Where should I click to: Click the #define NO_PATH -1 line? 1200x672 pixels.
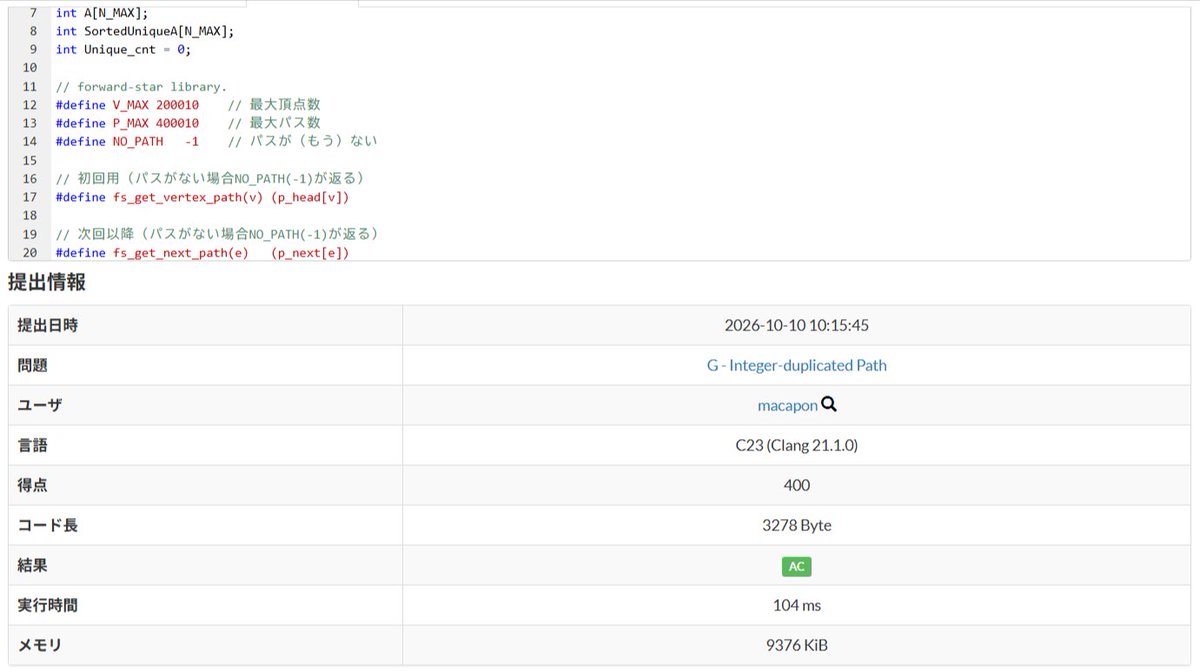coord(217,141)
